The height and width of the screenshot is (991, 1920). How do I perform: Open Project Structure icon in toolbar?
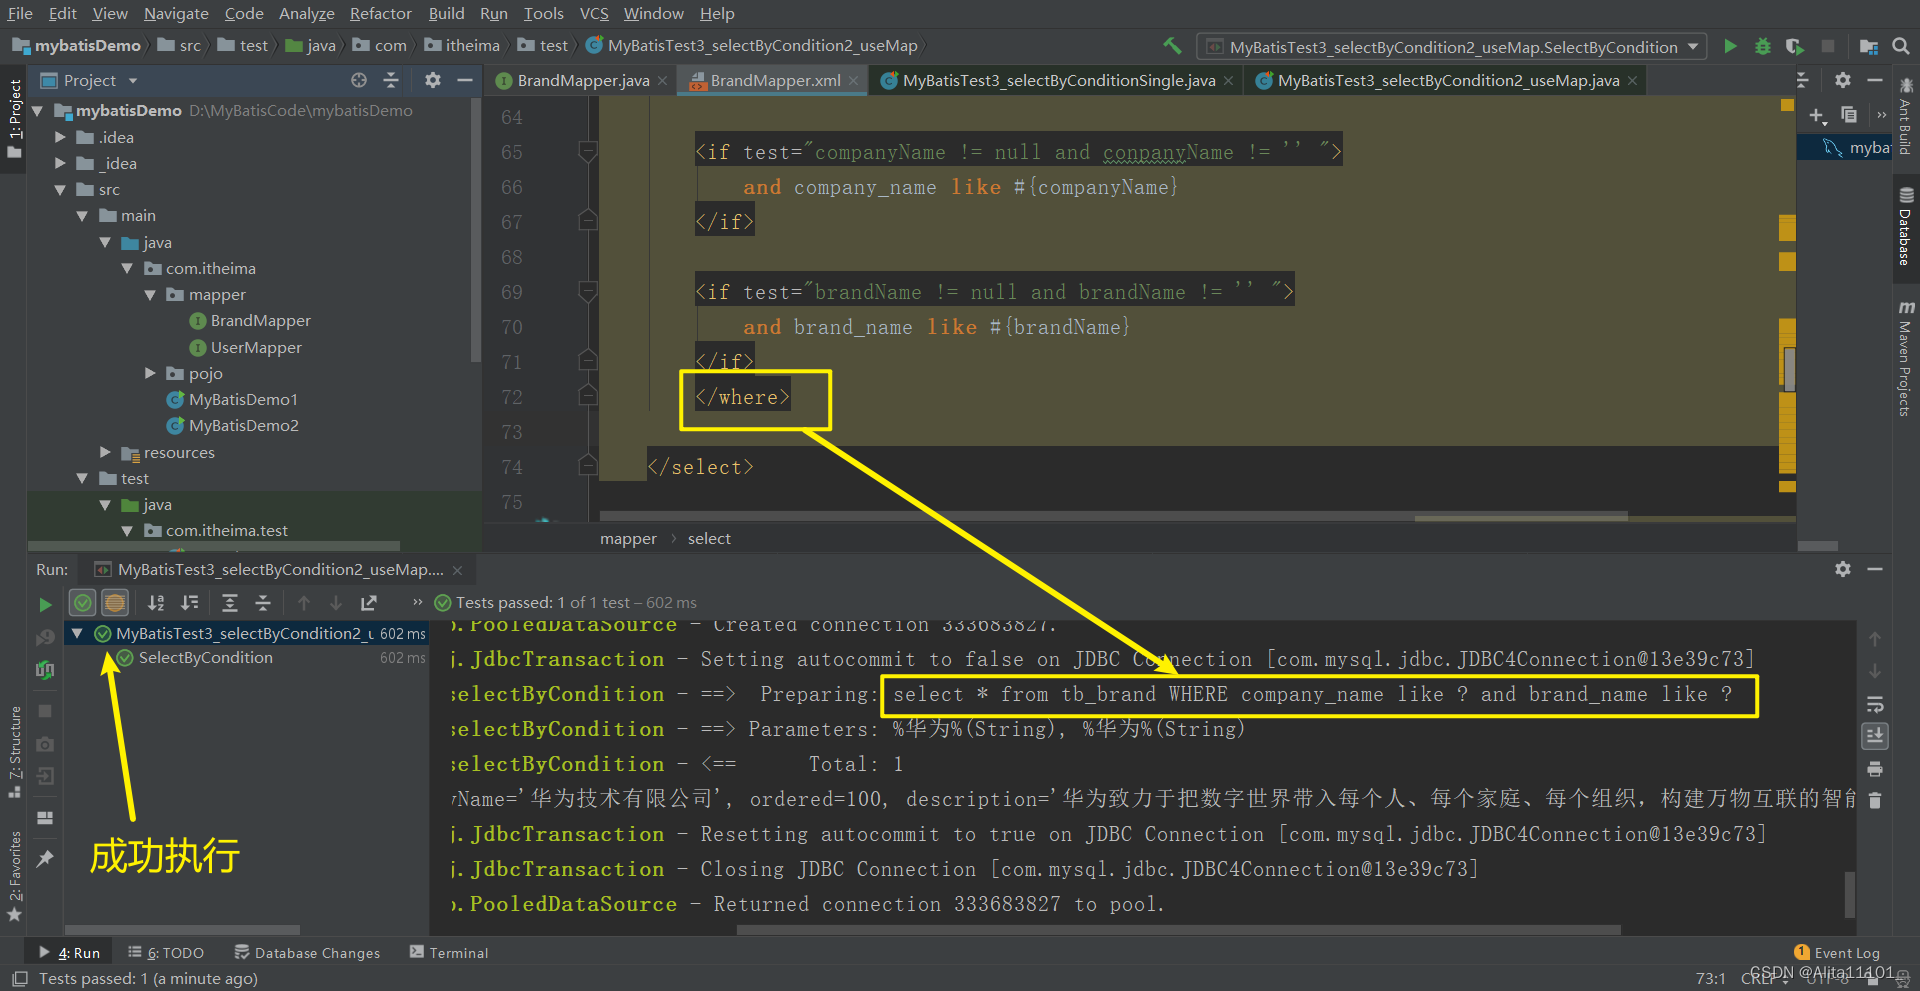coord(1868,46)
